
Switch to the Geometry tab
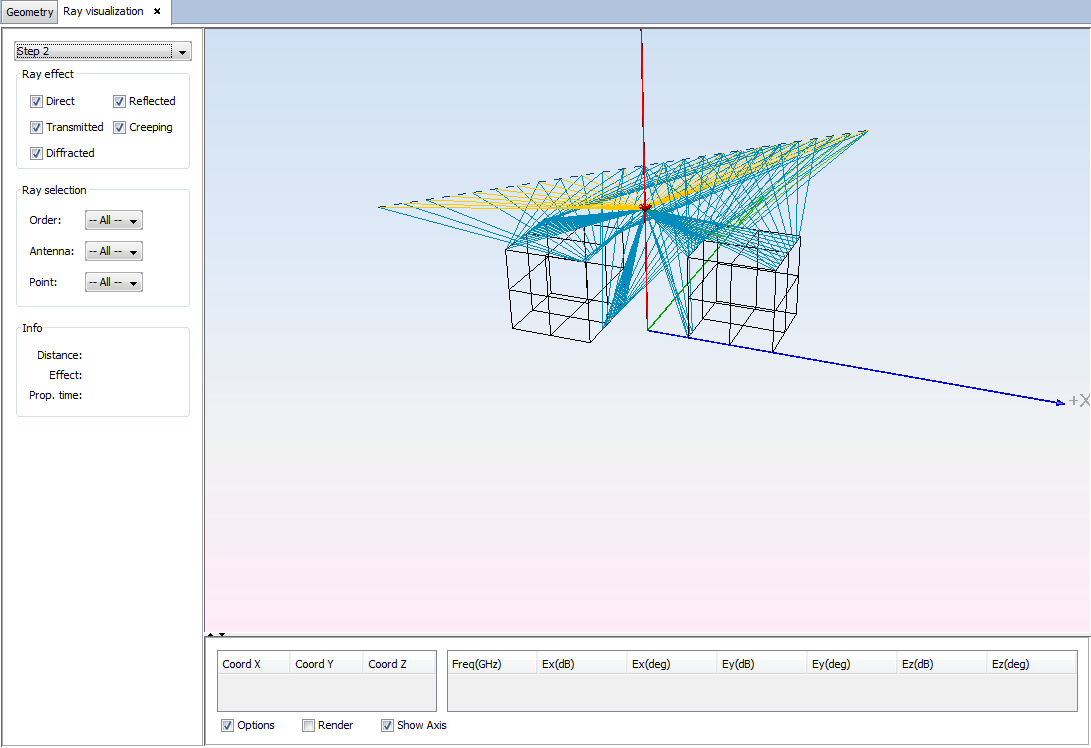pos(30,12)
